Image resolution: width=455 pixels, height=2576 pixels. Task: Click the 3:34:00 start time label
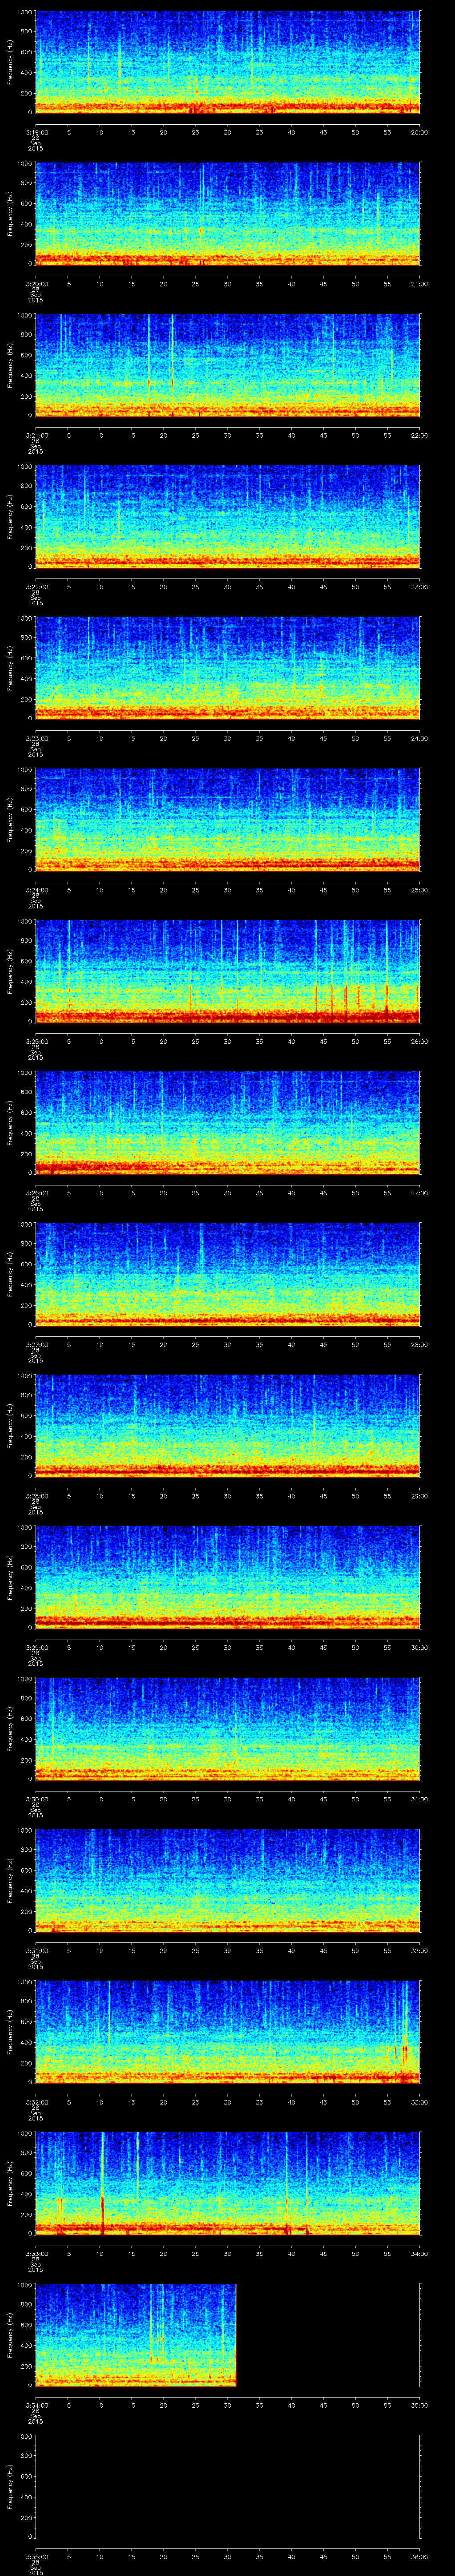[x=36, y=2405]
